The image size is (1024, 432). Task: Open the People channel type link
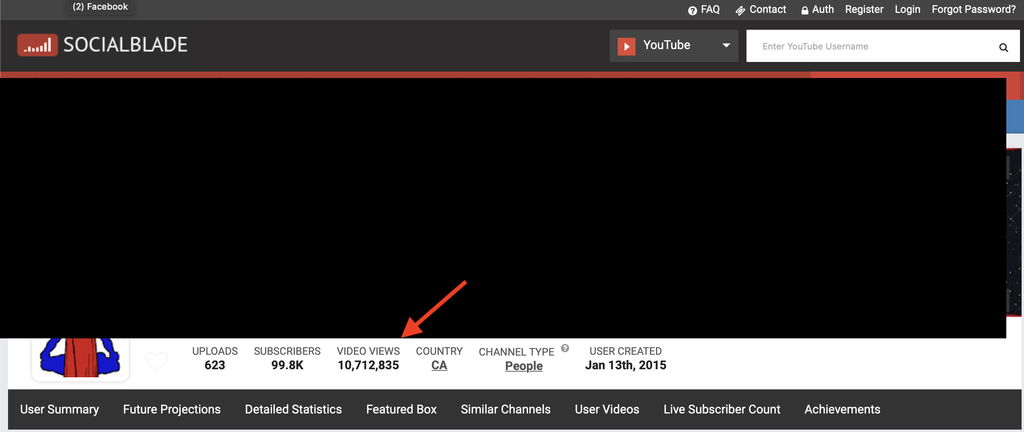(523, 366)
